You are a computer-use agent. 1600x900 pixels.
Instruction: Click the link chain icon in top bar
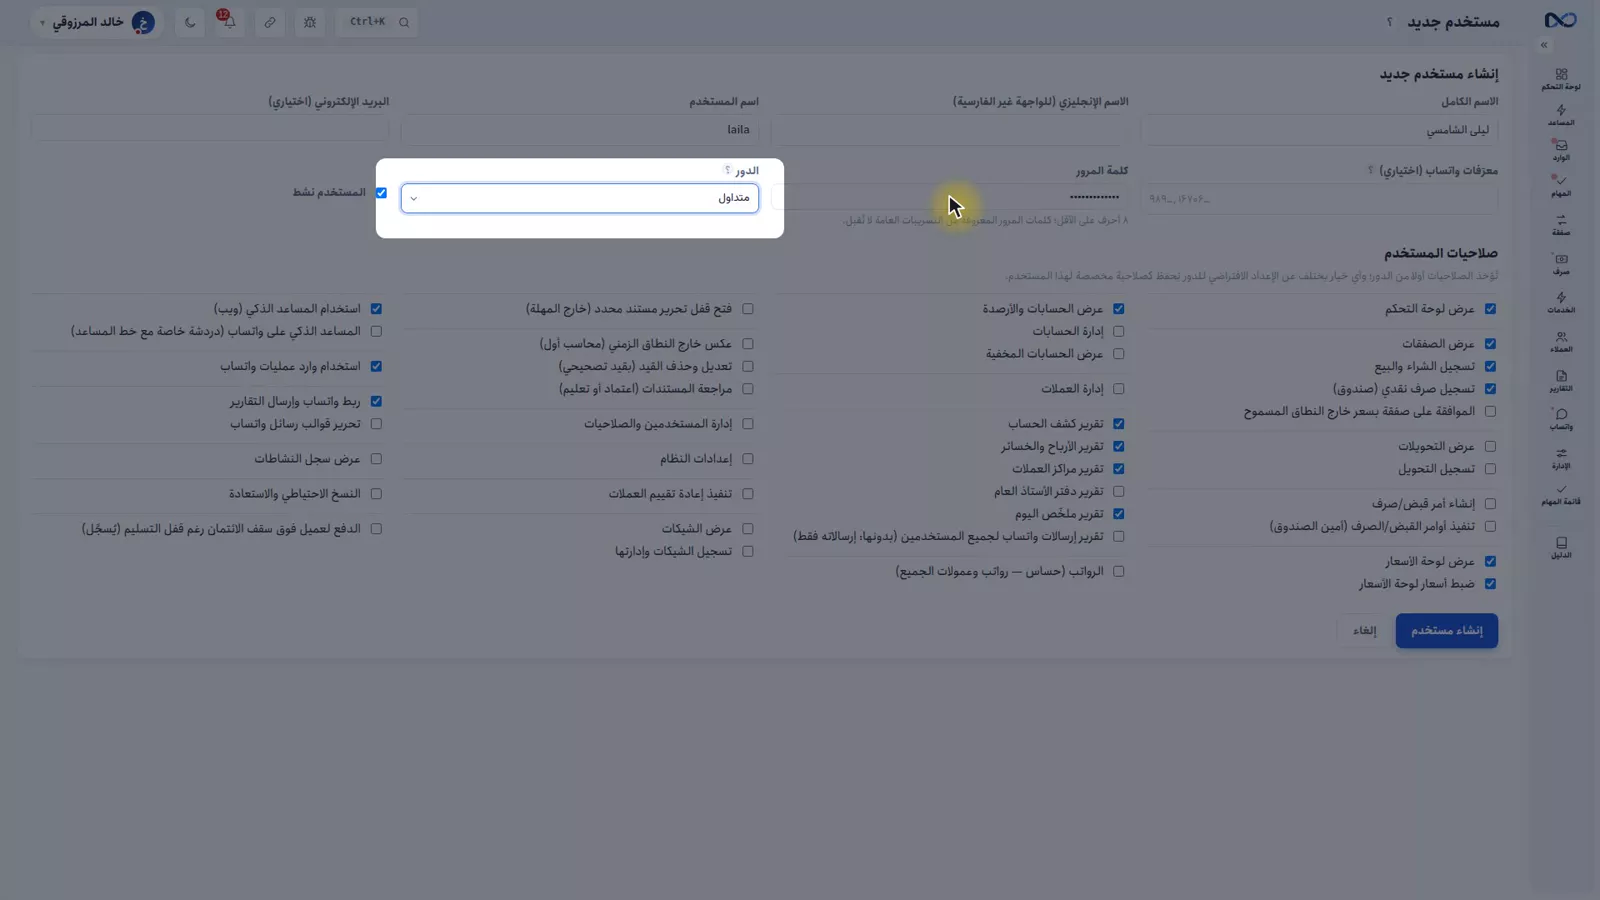pos(270,22)
